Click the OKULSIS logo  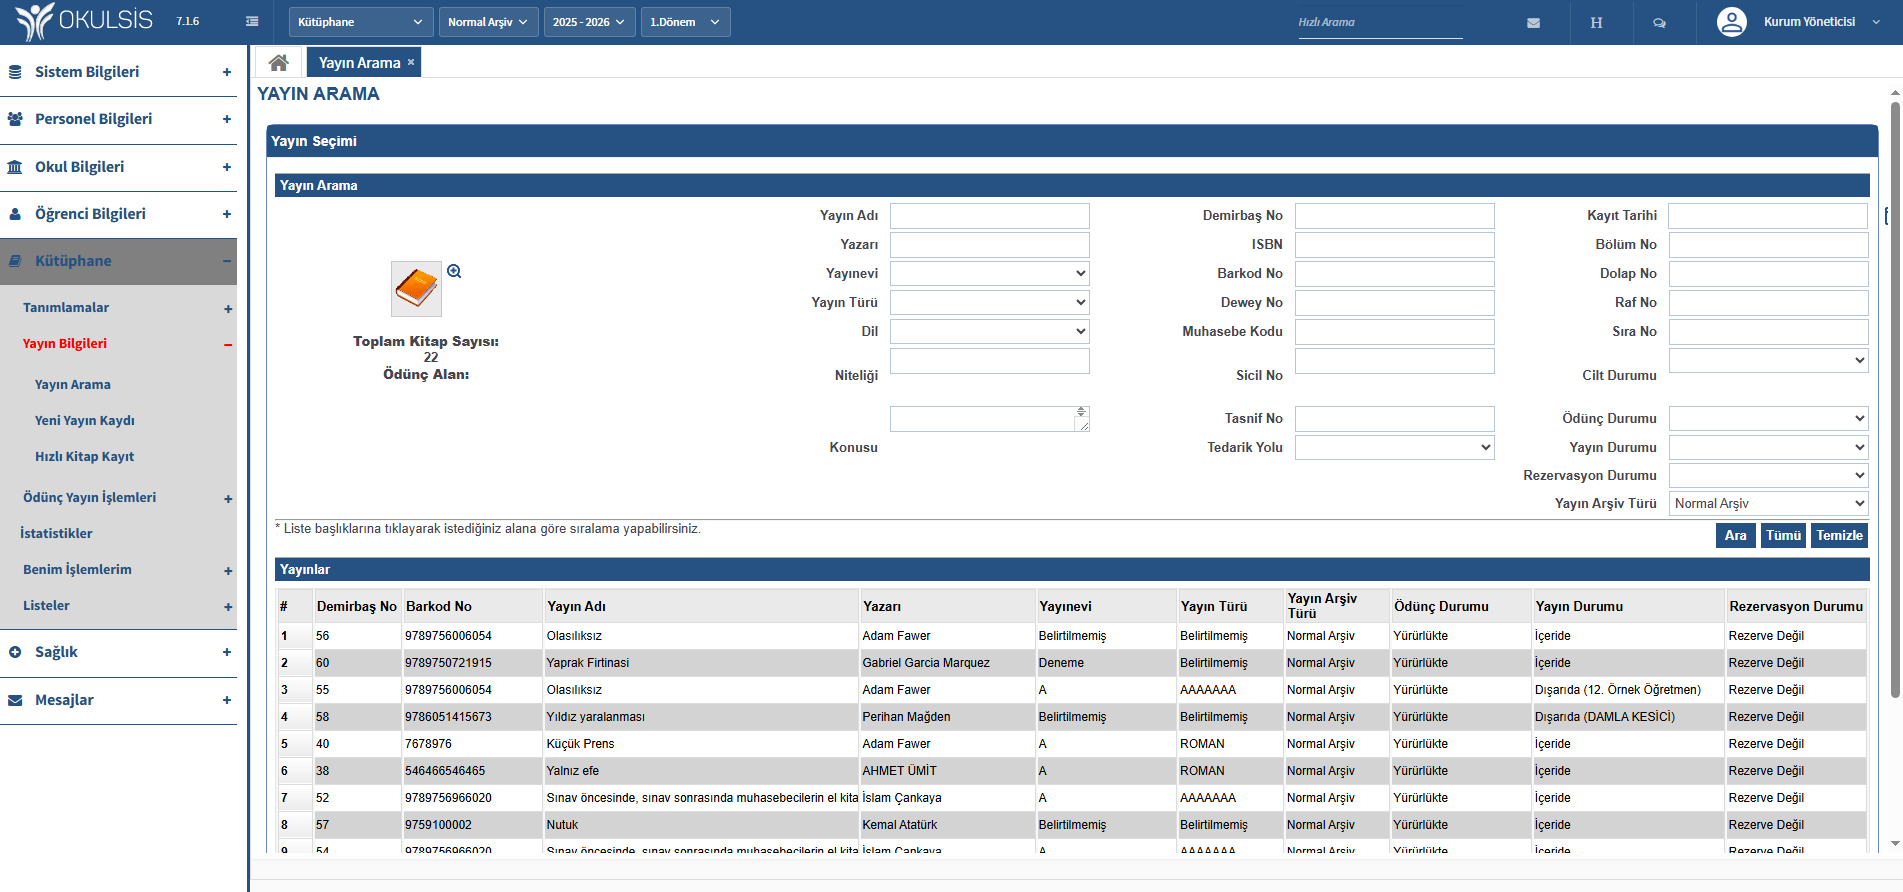pyautogui.click(x=86, y=21)
